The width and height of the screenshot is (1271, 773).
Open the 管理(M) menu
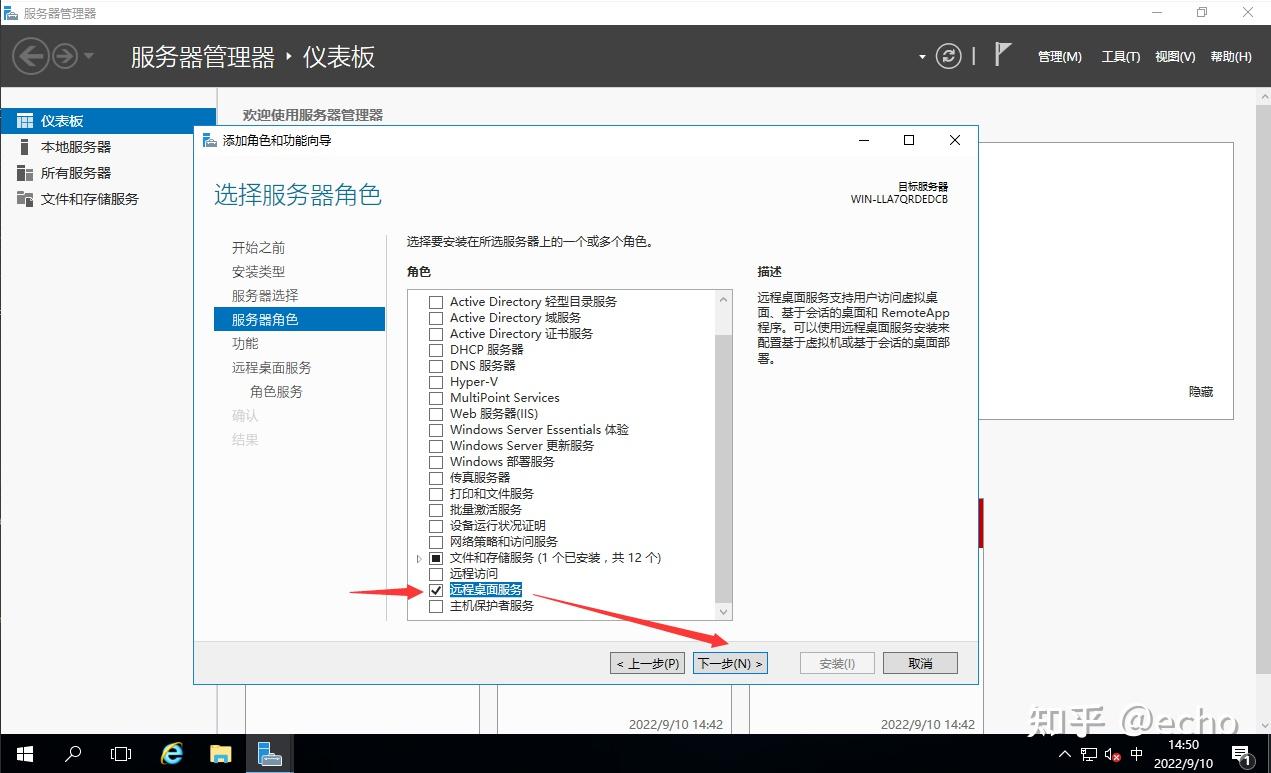pos(1059,57)
